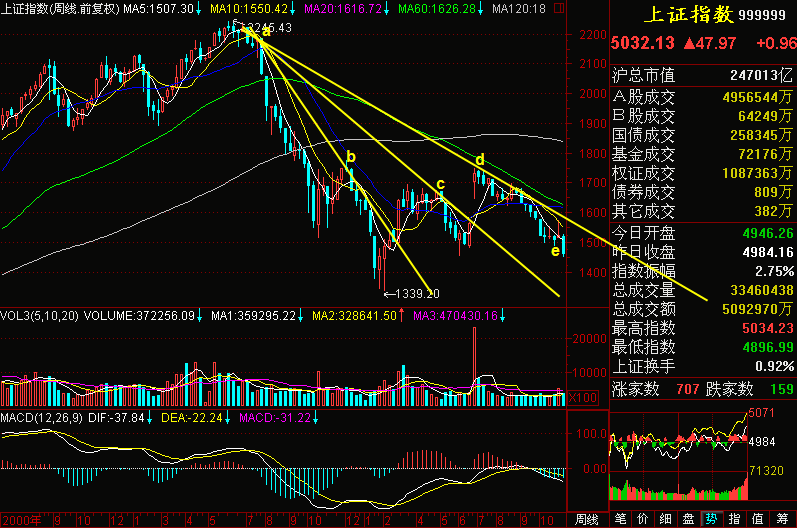797x528 pixels.
Task: Click the X100 volume multiplier label
Action: 583,397
